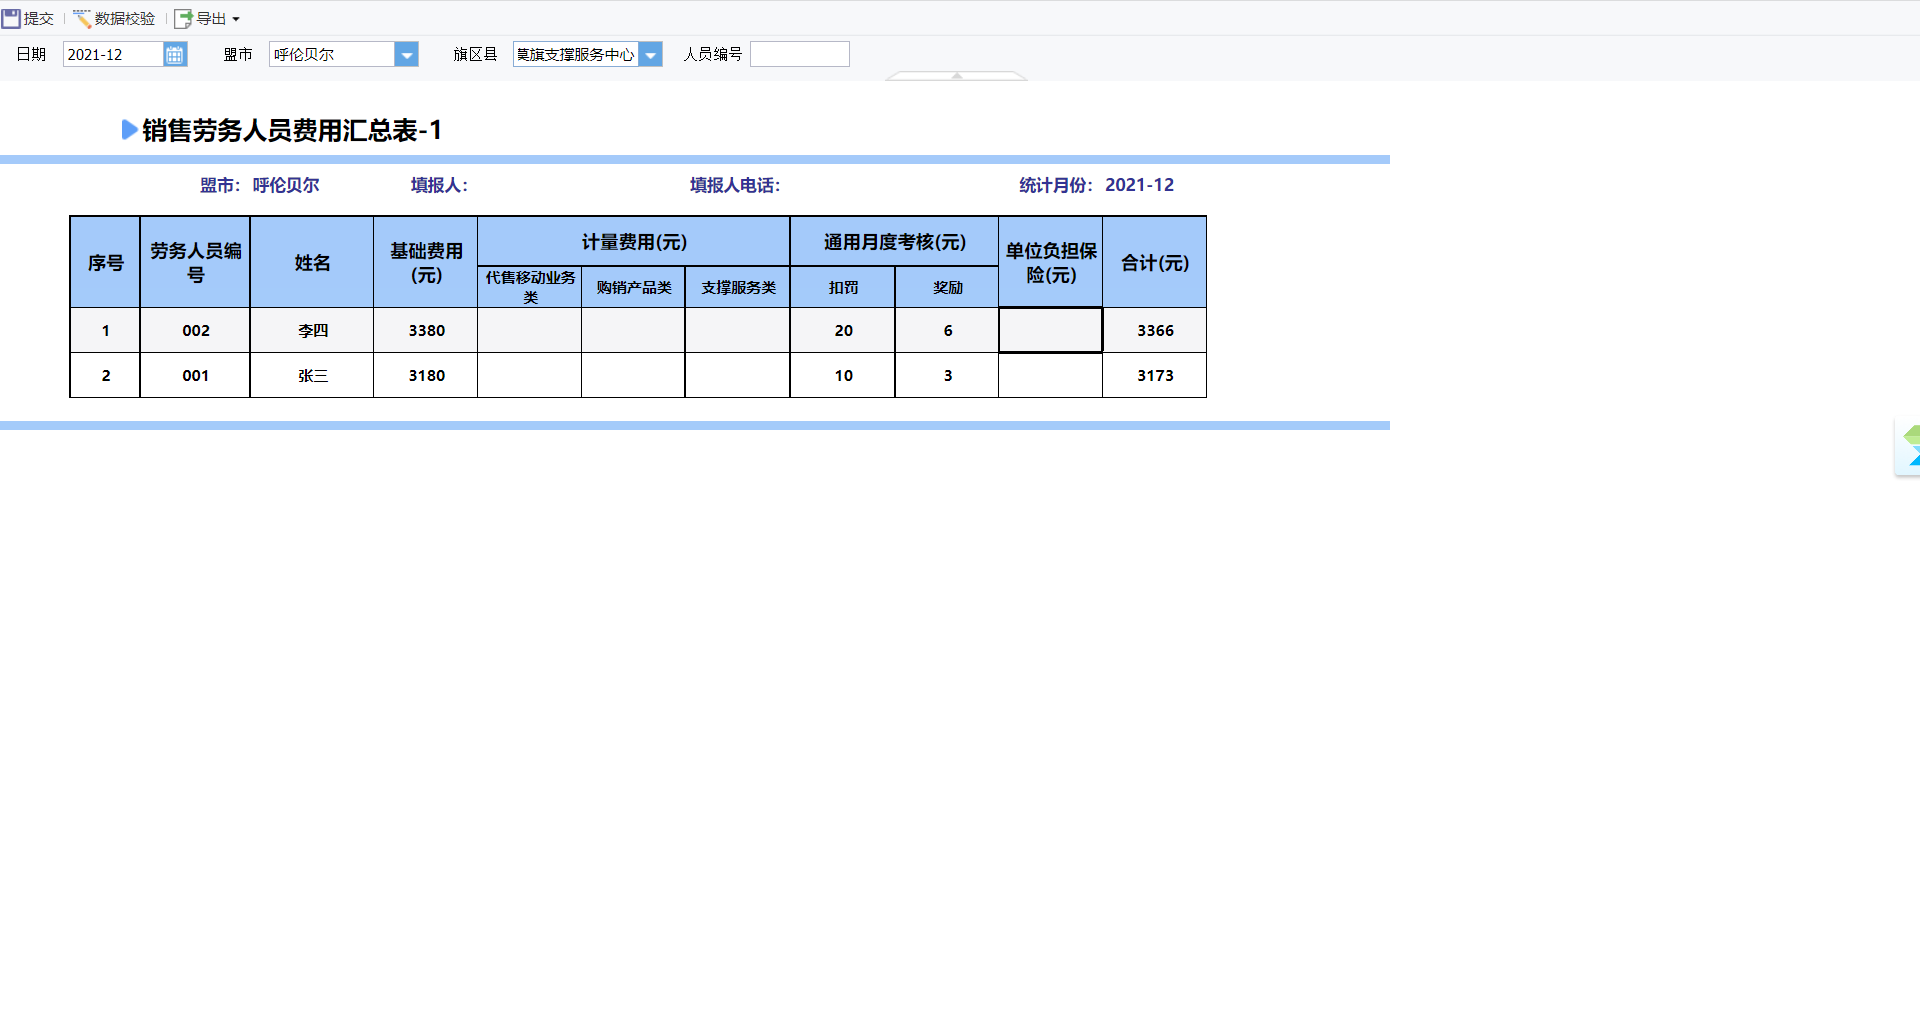Click the 支撑服务类 sub-header
The width and height of the screenshot is (1920, 1022).
(738, 287)
